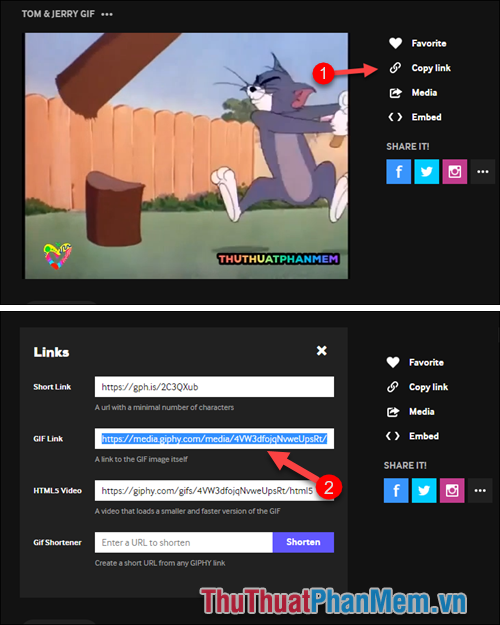Click 'A link to the GIF image itself' text

coord(141,459)
